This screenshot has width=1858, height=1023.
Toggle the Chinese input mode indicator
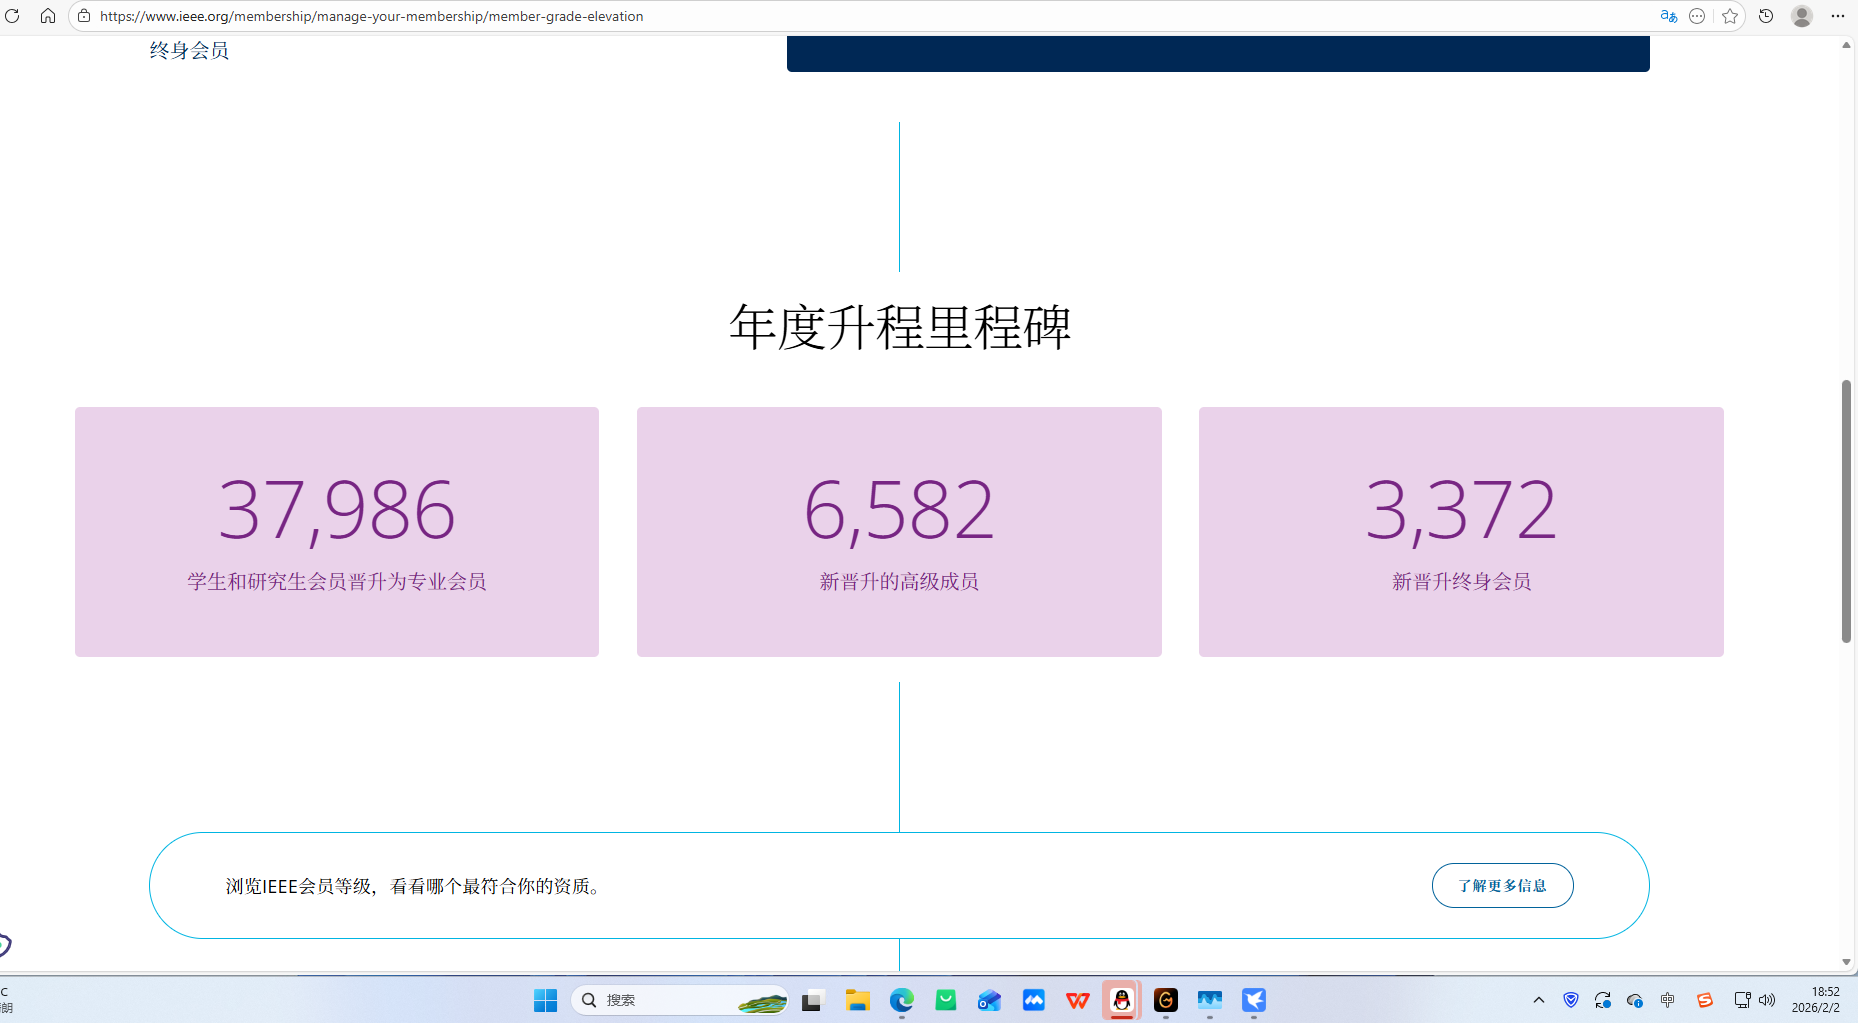click(1667, 1000)
